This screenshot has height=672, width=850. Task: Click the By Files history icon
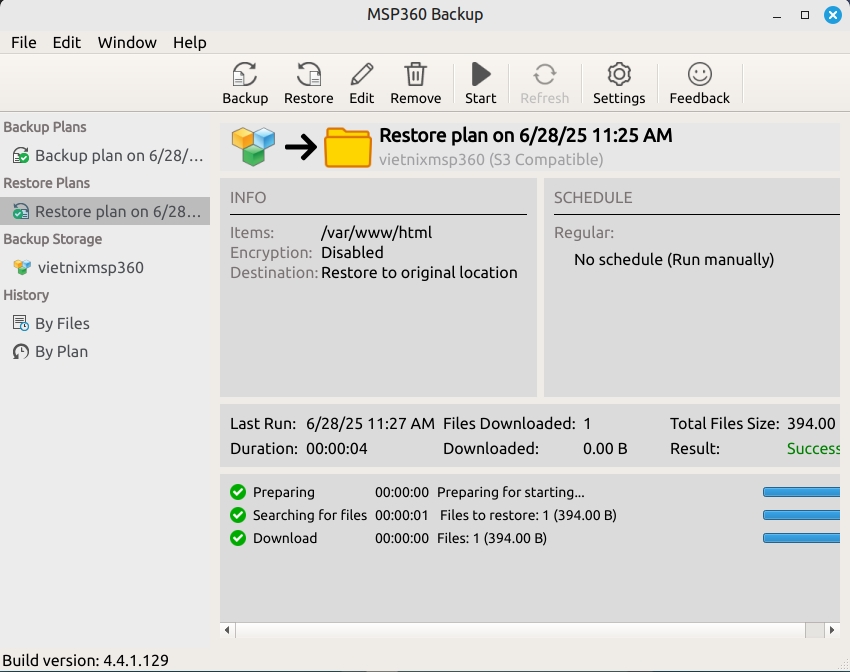click(21, 324)
